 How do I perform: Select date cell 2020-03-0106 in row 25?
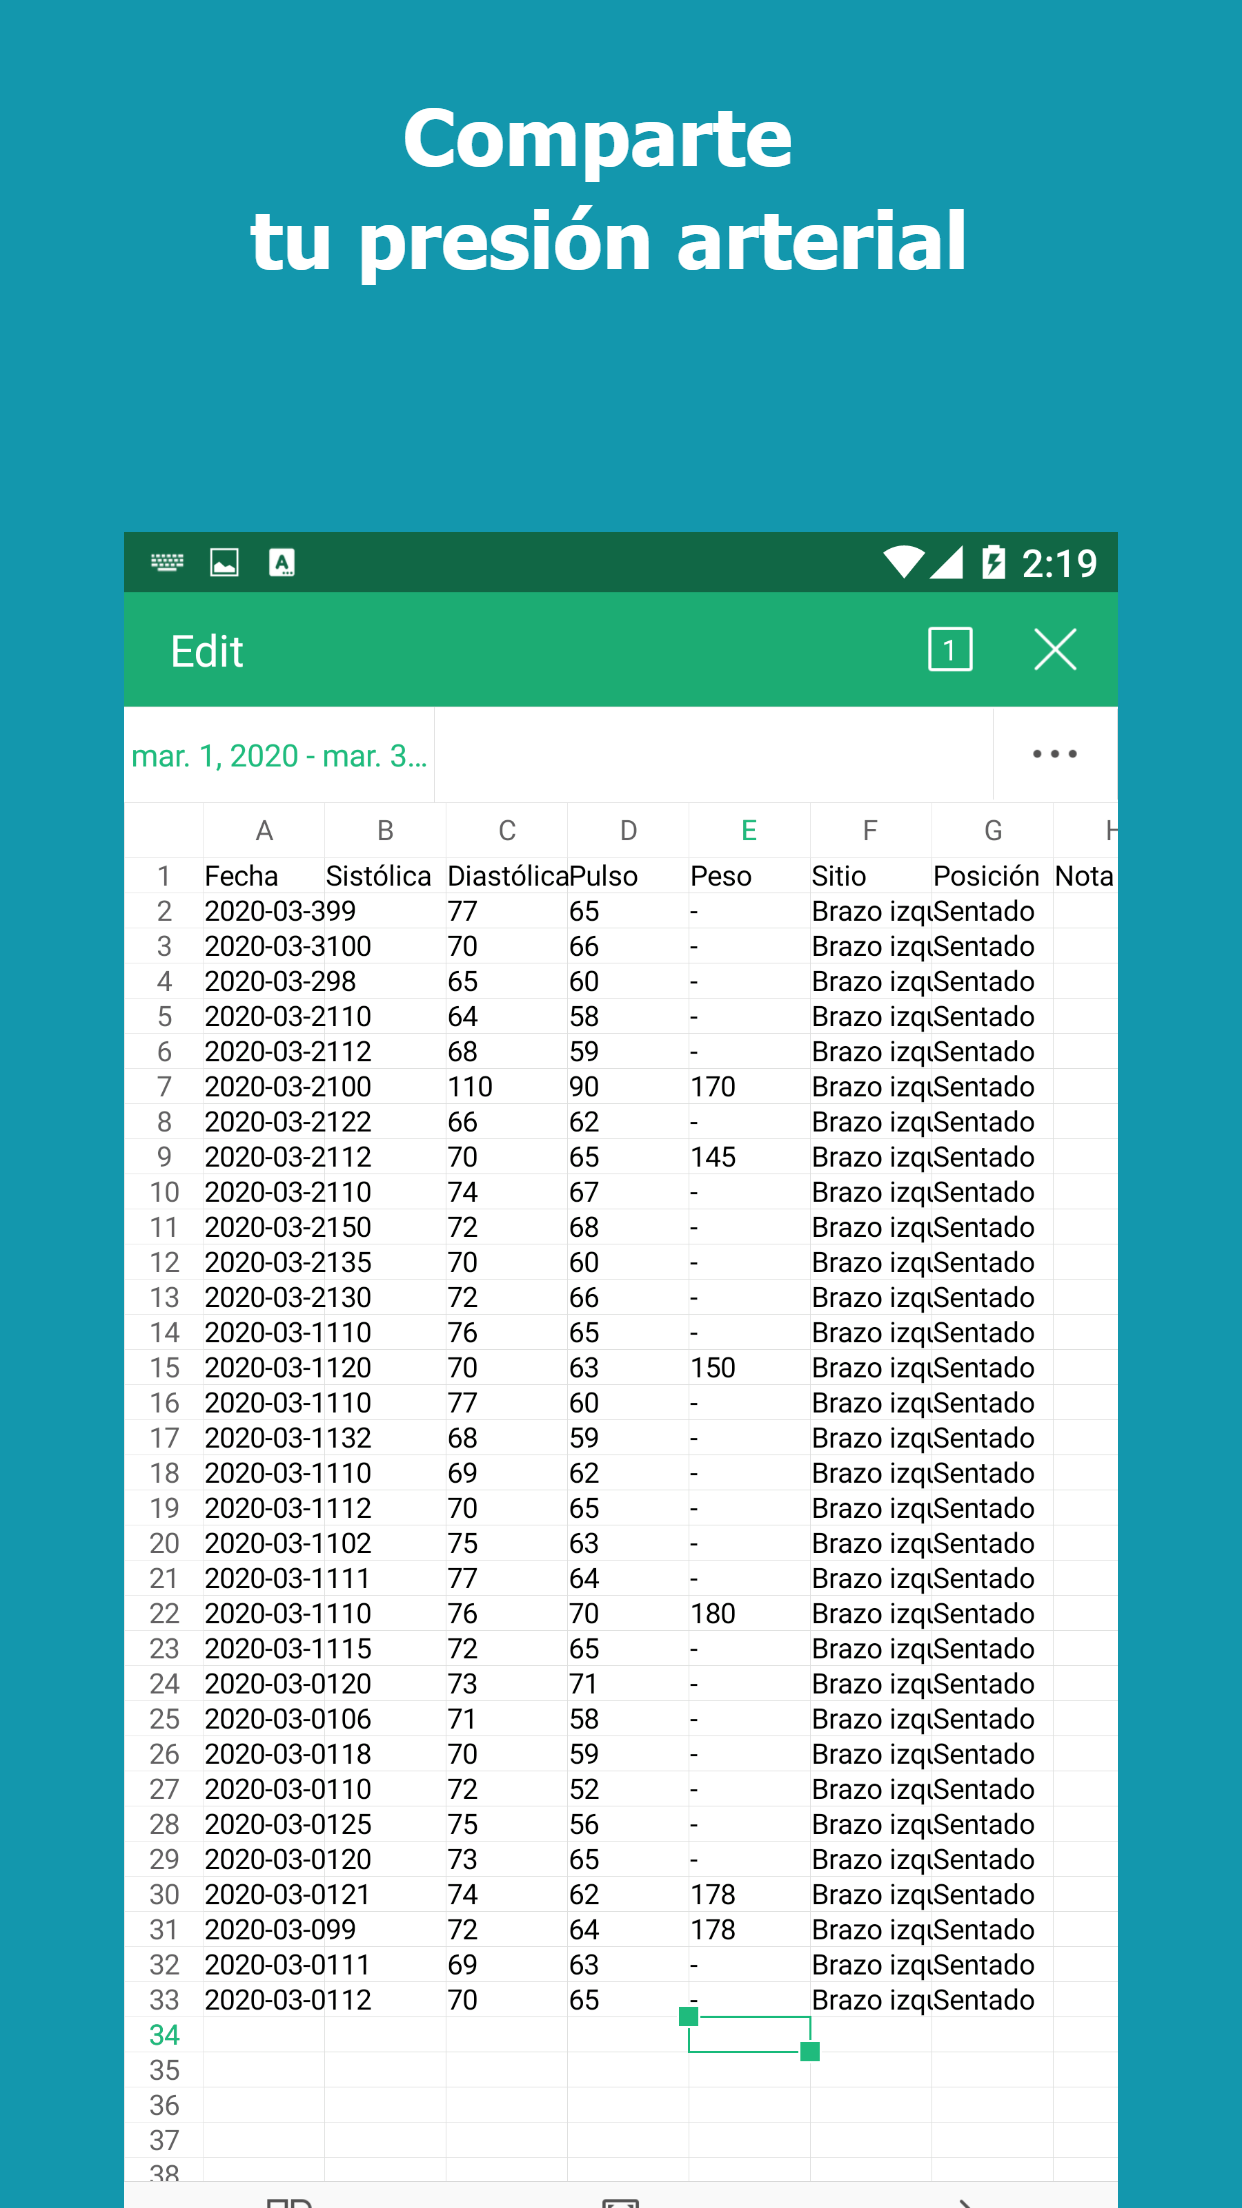(264, 1719)
